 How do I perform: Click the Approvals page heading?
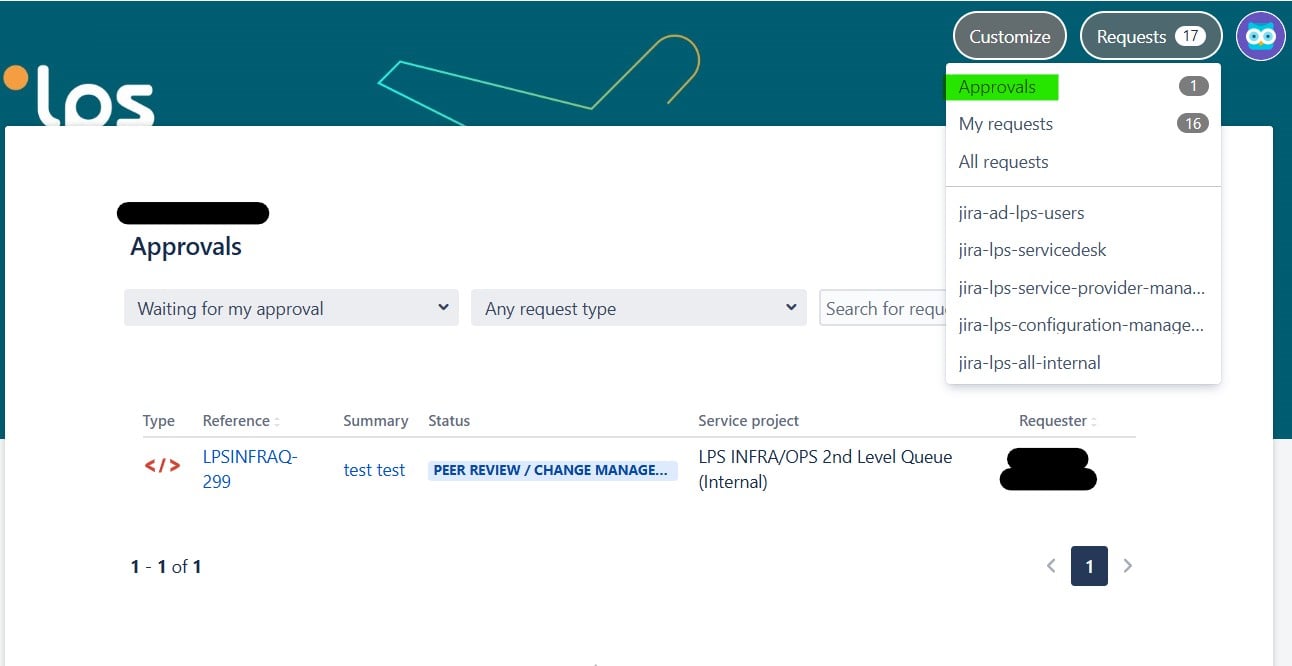[x=186, y=247]
